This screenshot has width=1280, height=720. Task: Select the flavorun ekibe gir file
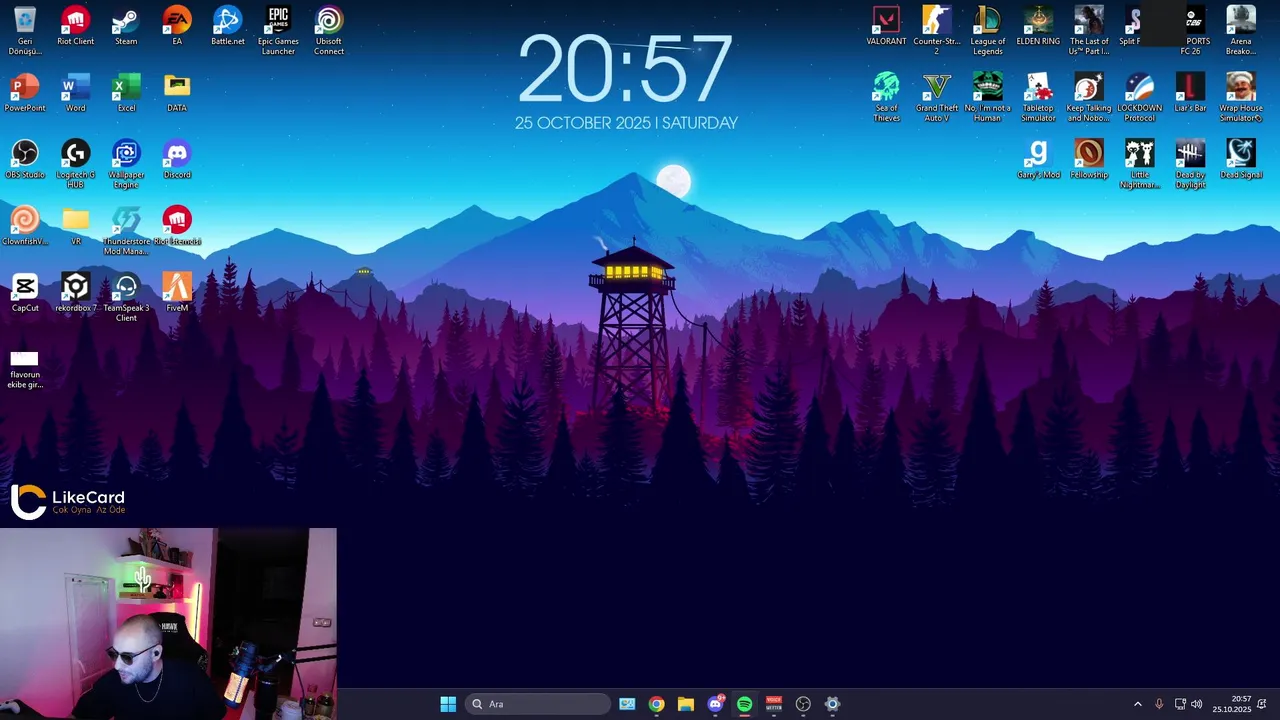click(25, 369)
